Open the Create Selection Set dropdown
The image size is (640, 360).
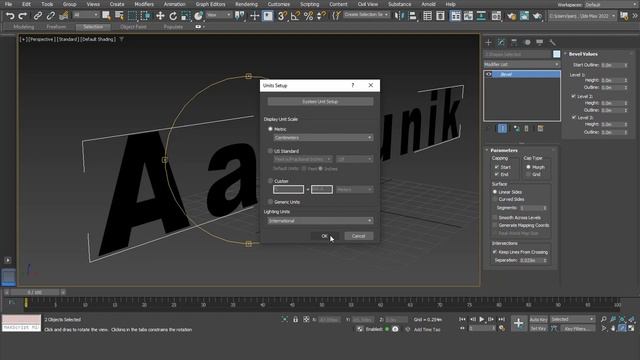(x=366, y=15)
